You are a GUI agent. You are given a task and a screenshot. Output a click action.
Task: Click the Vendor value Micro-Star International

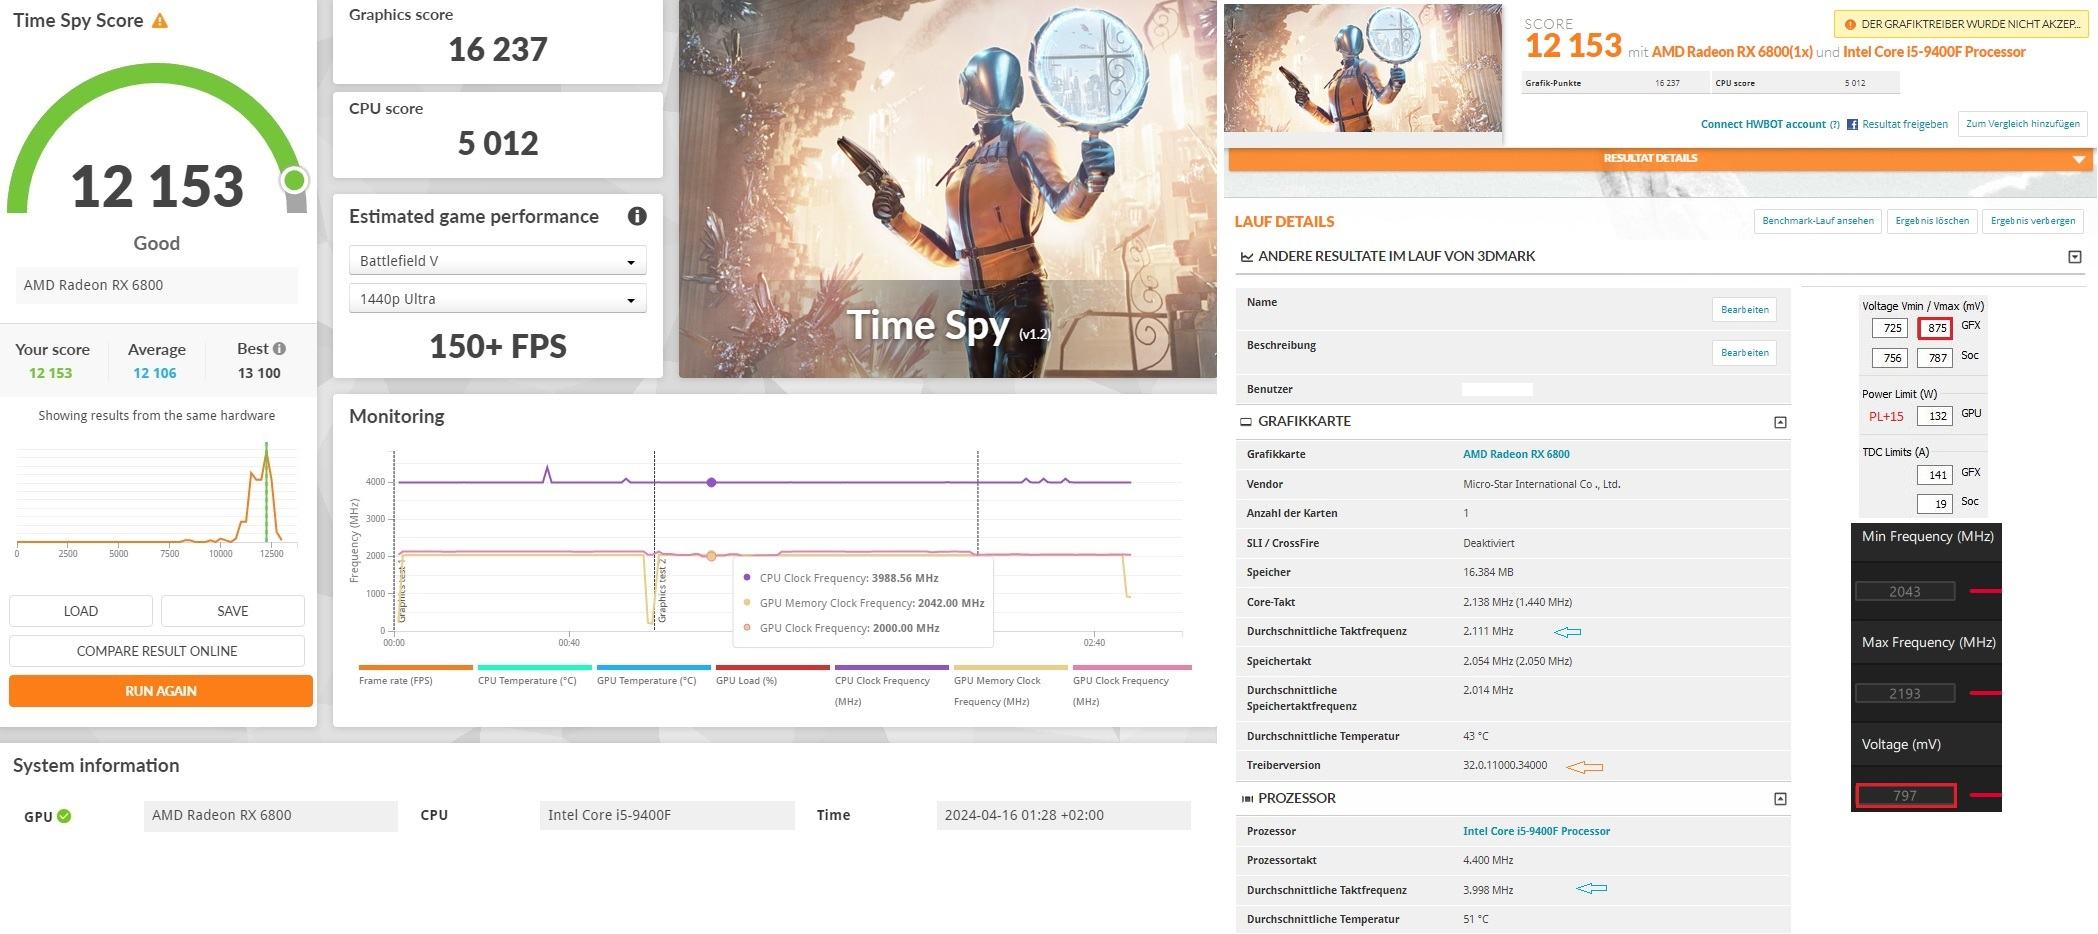pyautogui.click(x=1541, y=484)
